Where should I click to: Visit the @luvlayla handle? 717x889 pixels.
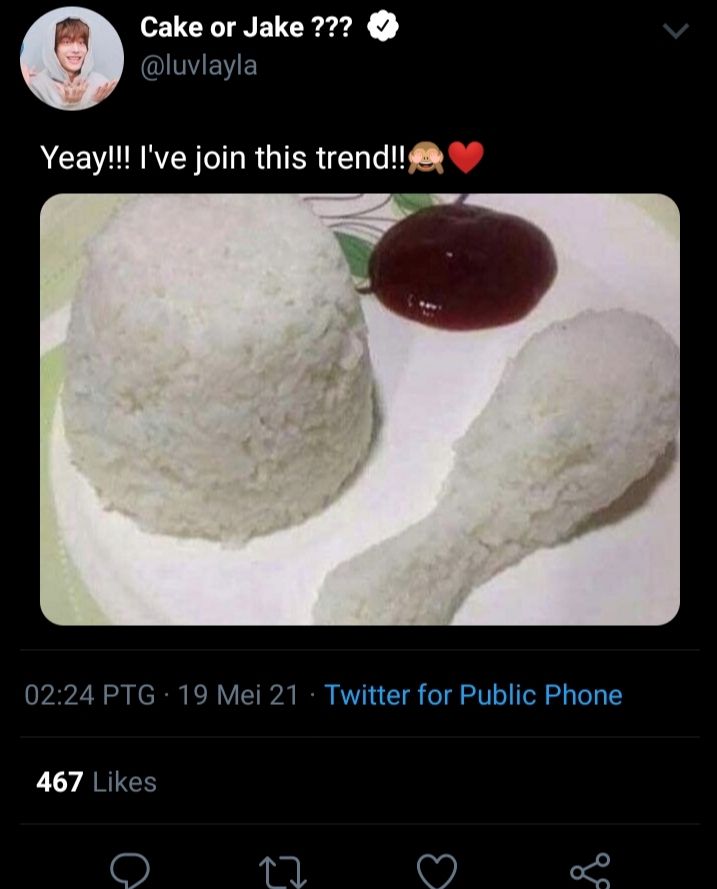click(198, 66)
